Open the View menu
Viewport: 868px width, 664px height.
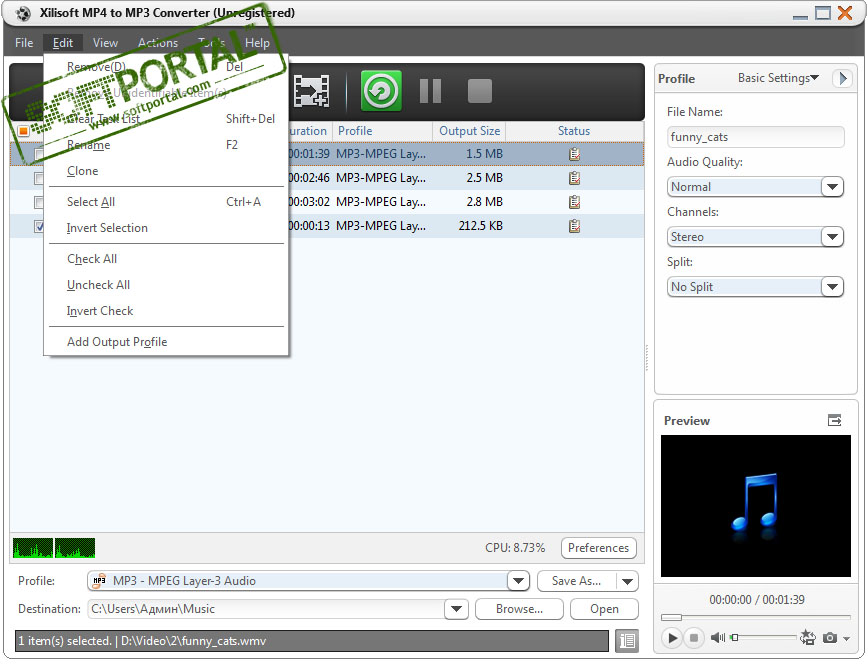[105, 43]
